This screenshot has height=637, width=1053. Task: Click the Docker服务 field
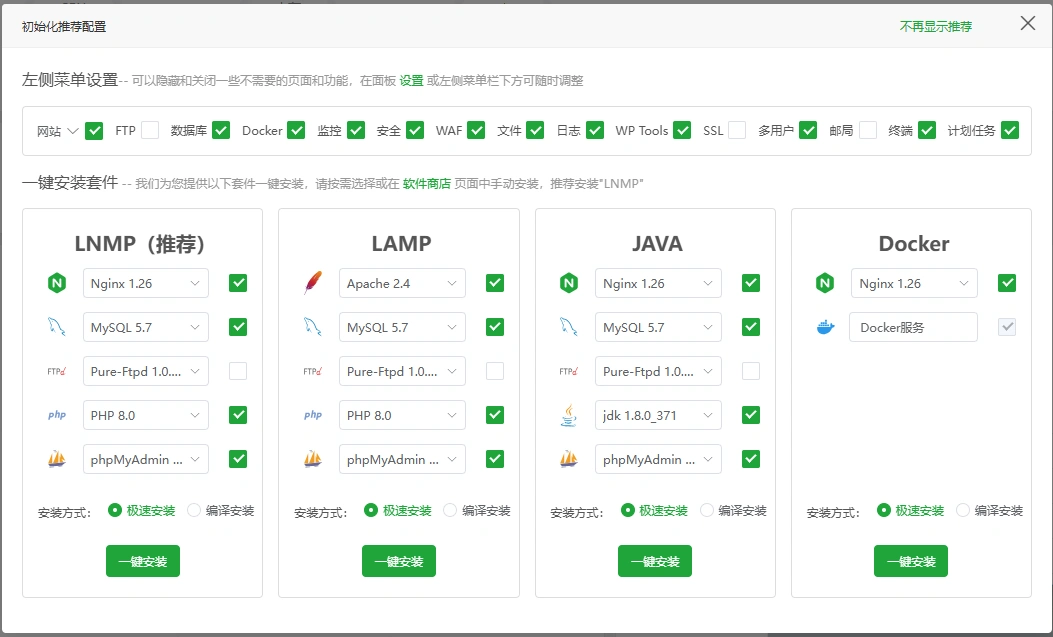913,328
